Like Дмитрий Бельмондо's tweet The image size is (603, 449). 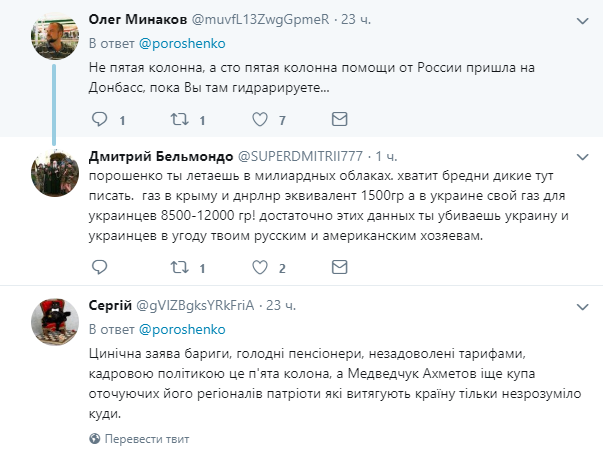pos(261,268)
